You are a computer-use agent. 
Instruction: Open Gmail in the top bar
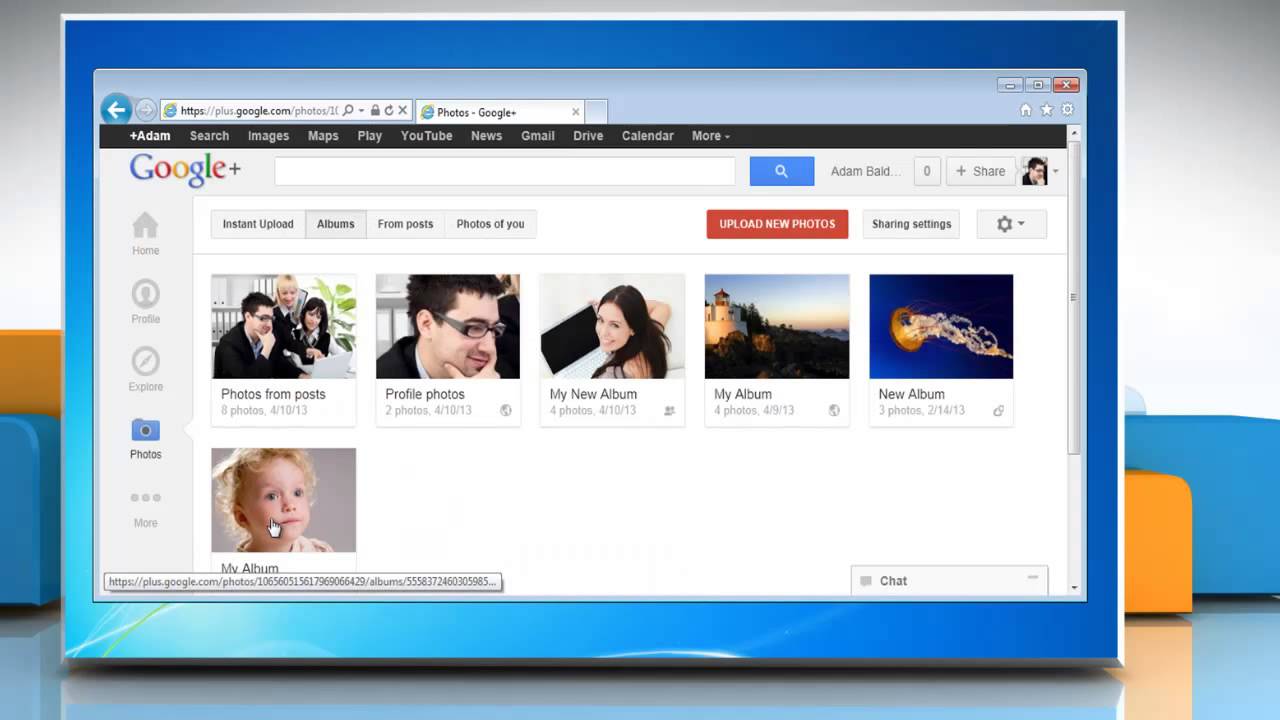click(538, 136)
